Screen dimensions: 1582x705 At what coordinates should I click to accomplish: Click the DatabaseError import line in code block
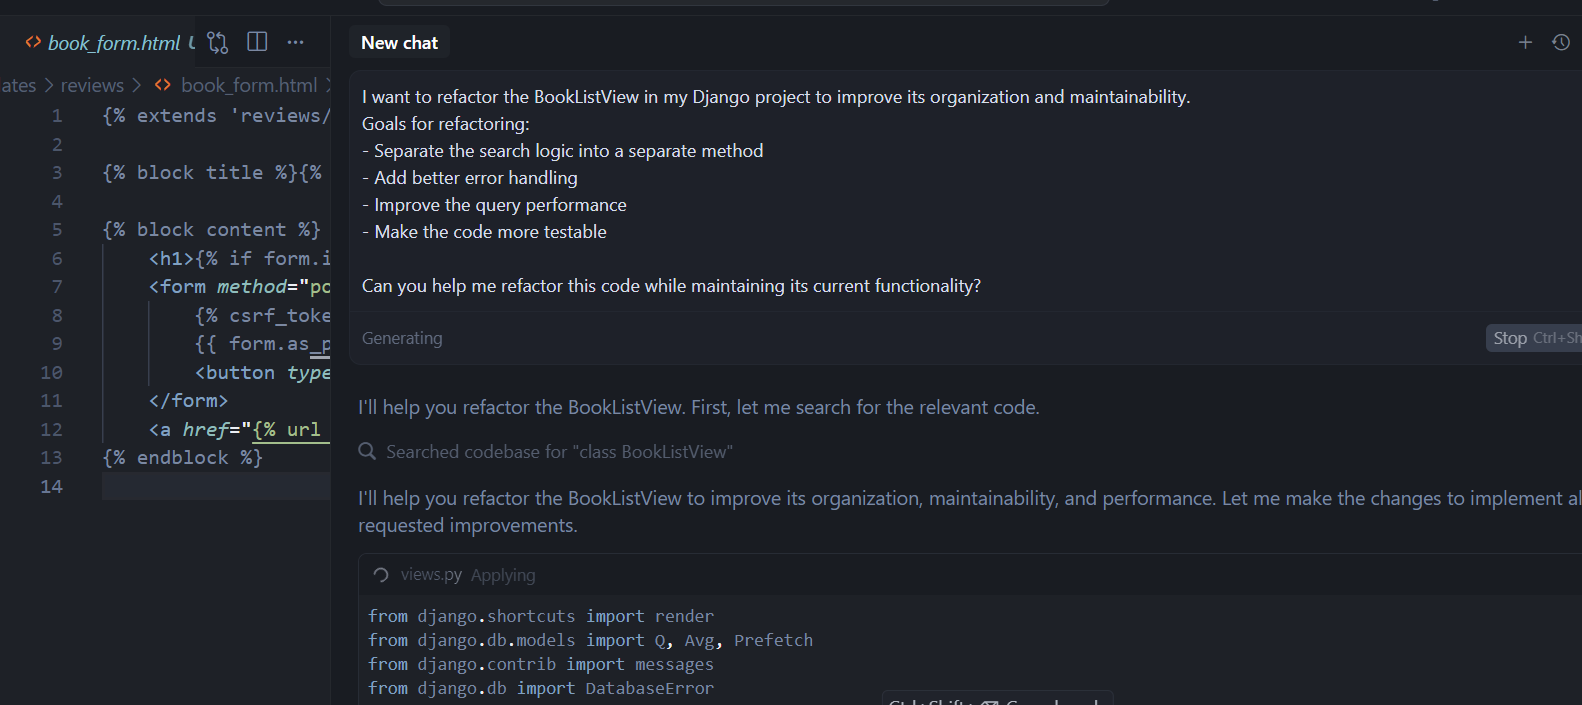[x=541, y=688]
